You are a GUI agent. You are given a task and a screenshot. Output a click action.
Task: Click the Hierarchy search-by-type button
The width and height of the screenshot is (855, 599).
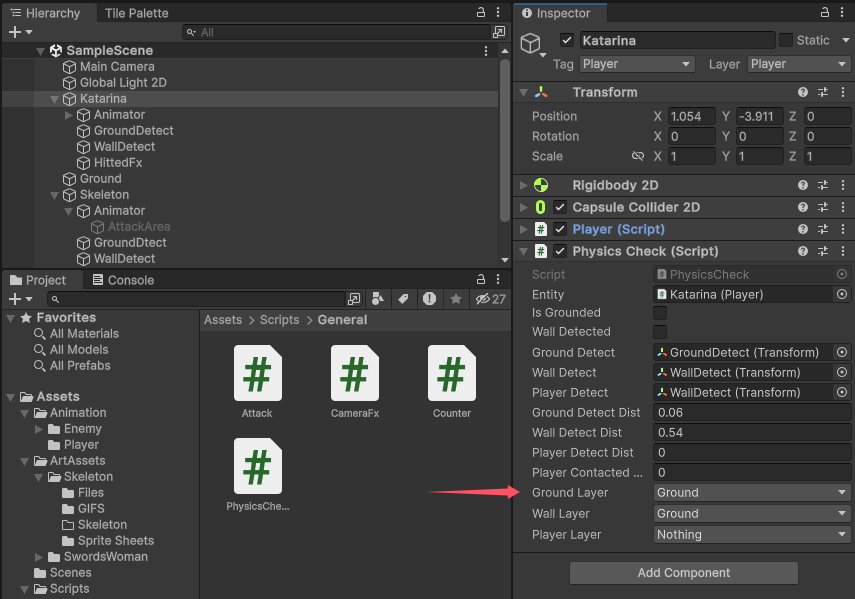coord(499,32)
